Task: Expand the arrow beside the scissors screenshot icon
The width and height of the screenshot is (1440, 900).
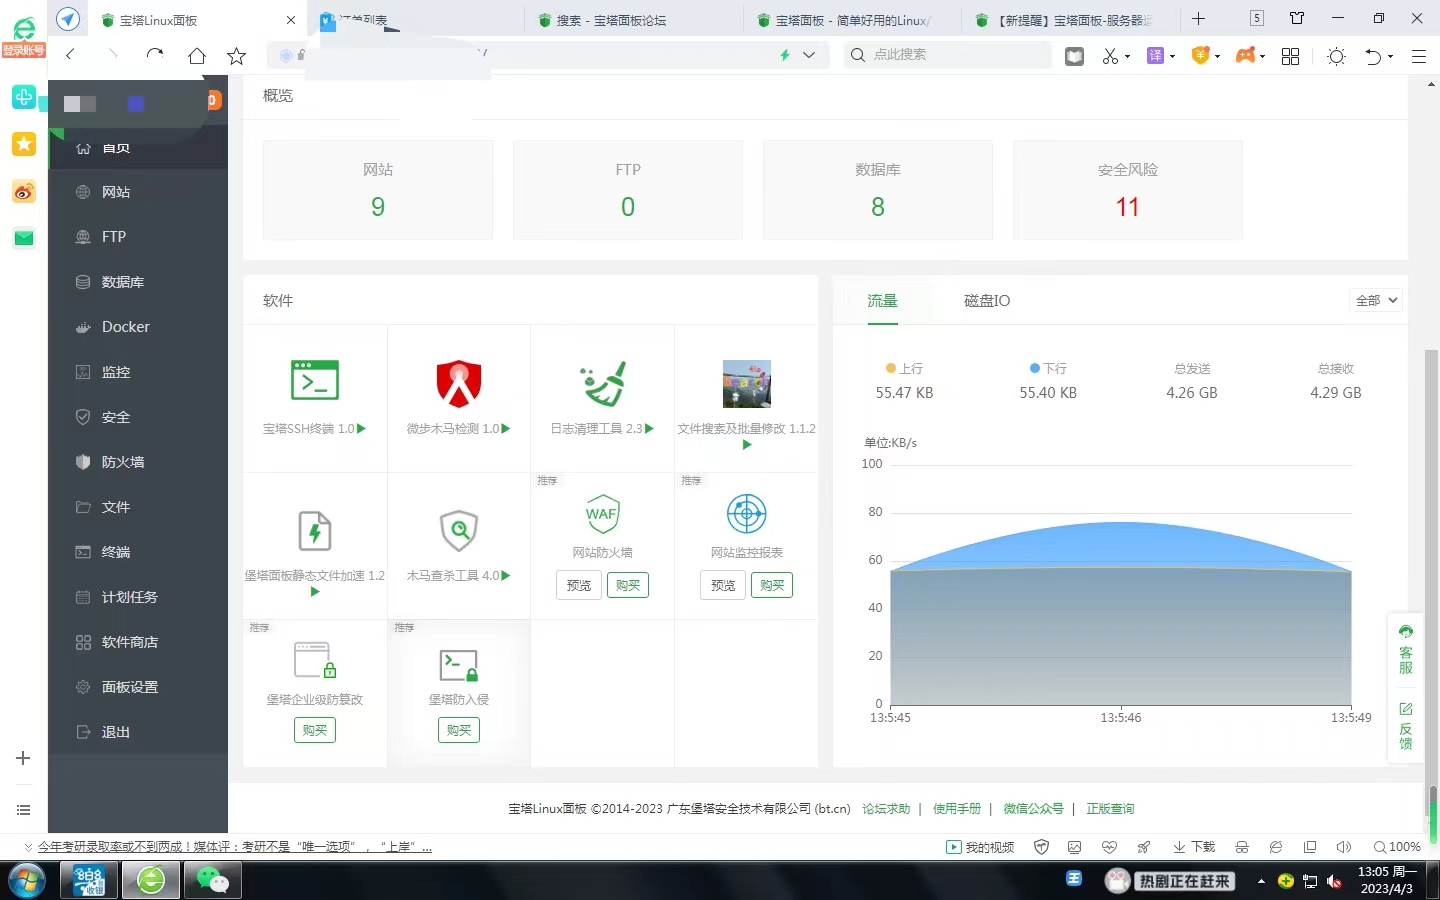Action: pyautogui.click(x=1127, y=57)
